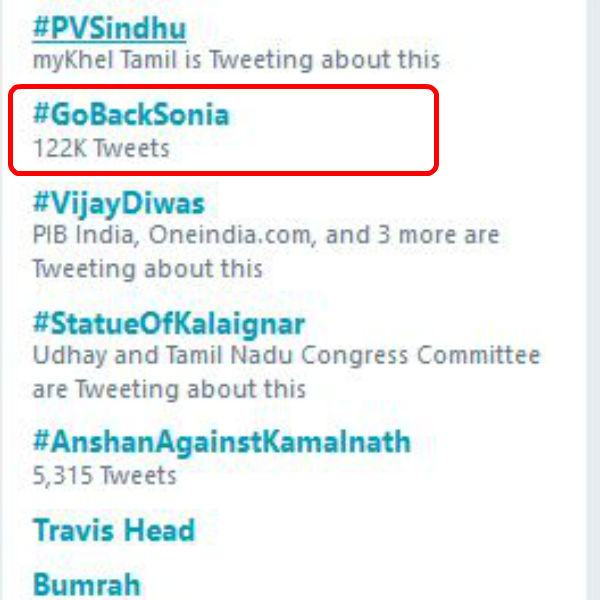Click 'is Tweeting about this' under #PVSindhu
The height and width of the screenshot is (600, 600).
tap(304, 60)
